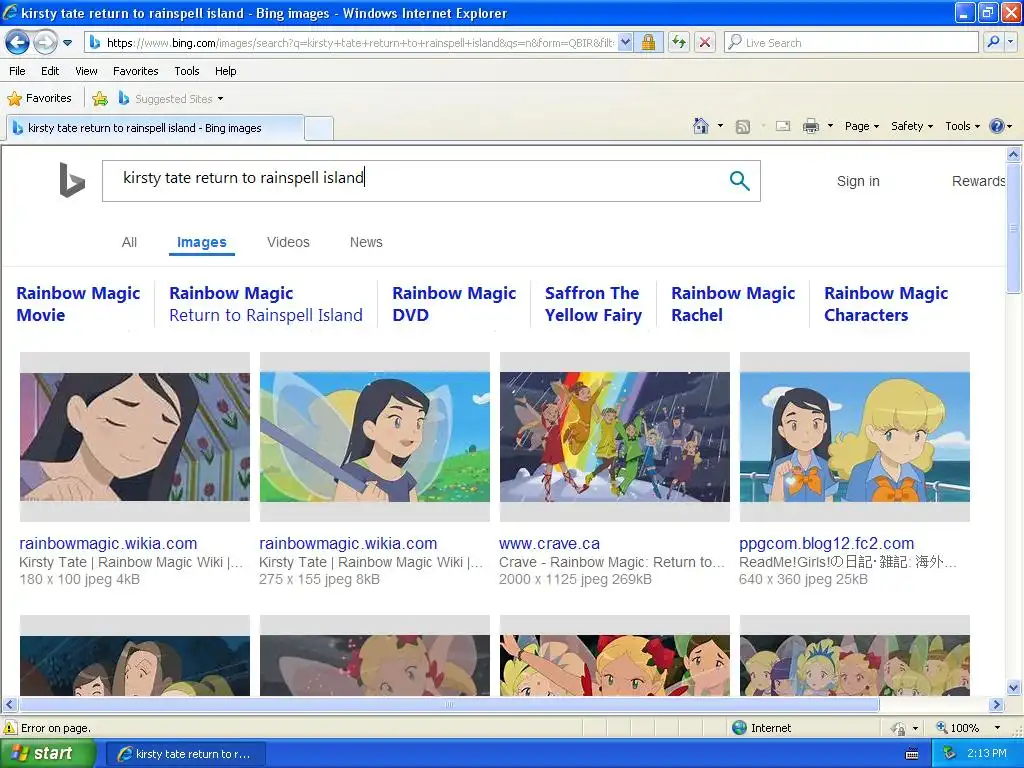Expand the Print options dropdown arrow

[x=830, y=126]
